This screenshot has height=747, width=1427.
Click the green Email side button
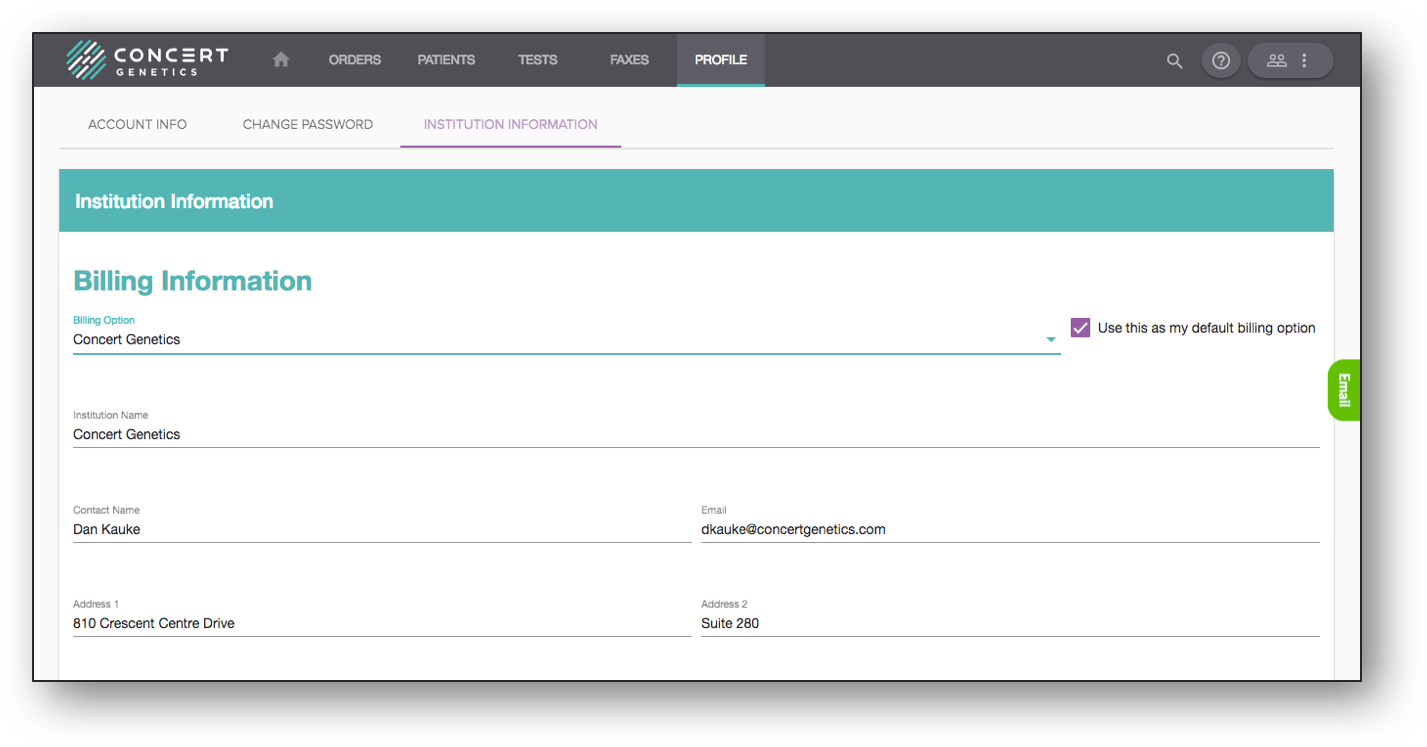tap(1343, 390)
